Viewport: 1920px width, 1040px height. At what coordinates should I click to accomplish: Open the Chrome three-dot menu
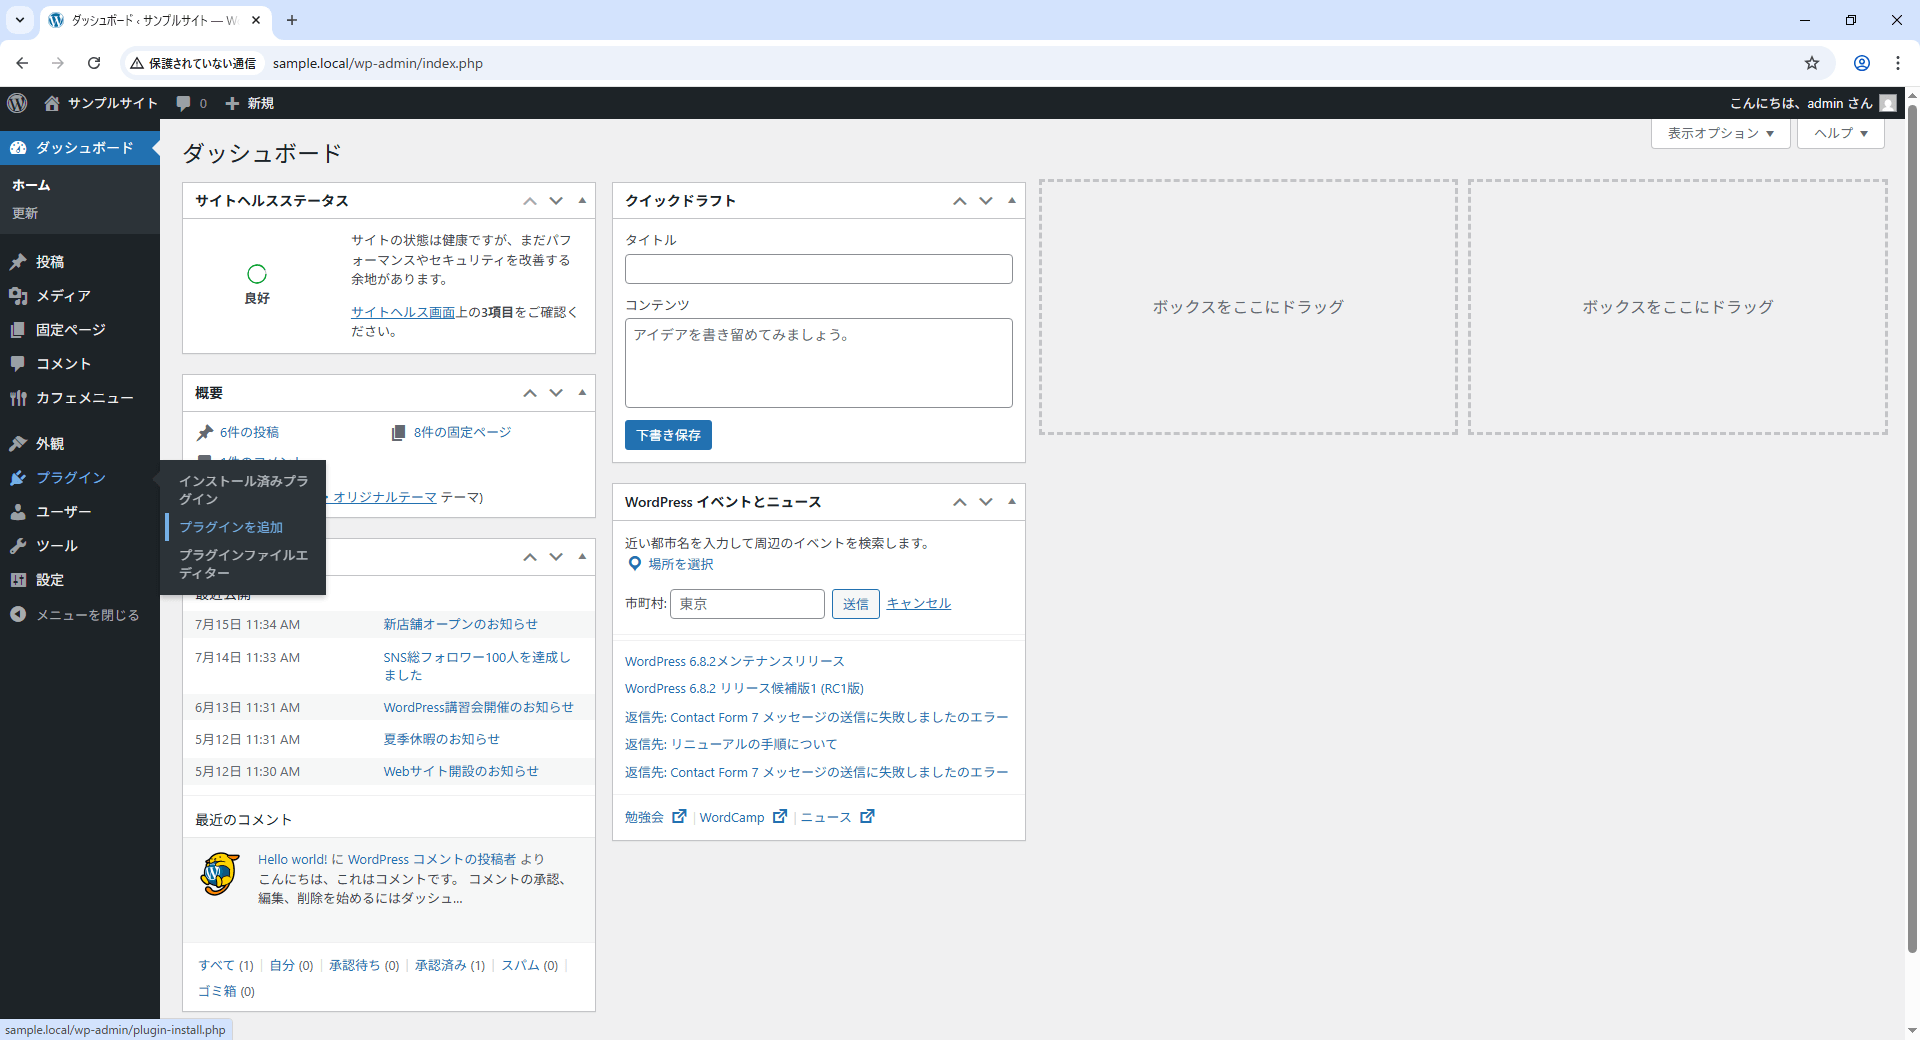(x=1898, y=63)
